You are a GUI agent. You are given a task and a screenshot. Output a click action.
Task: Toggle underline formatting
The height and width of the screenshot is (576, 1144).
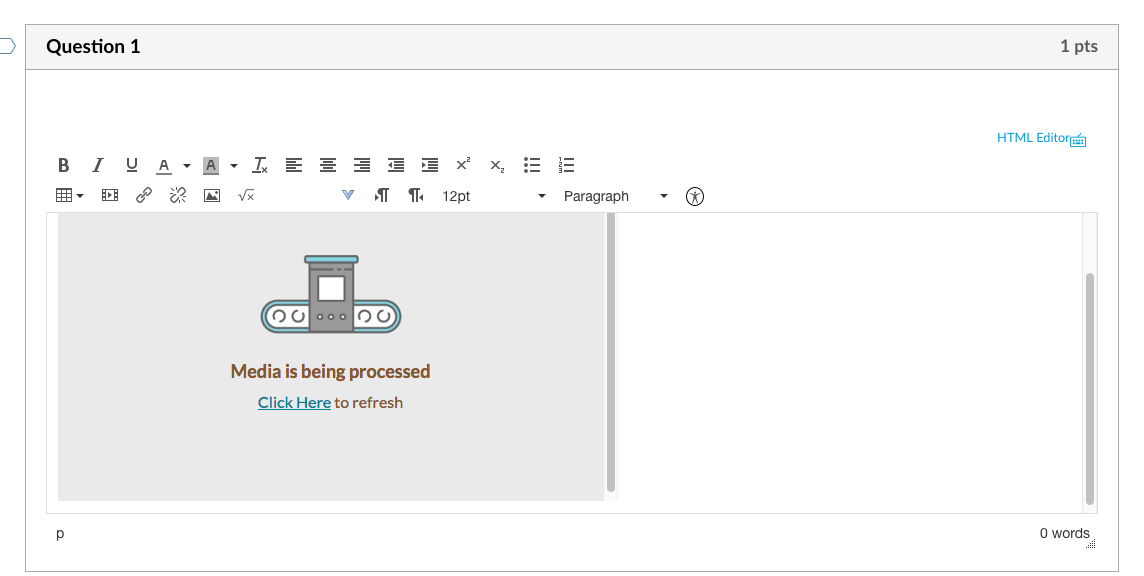[x=131, y=166]
